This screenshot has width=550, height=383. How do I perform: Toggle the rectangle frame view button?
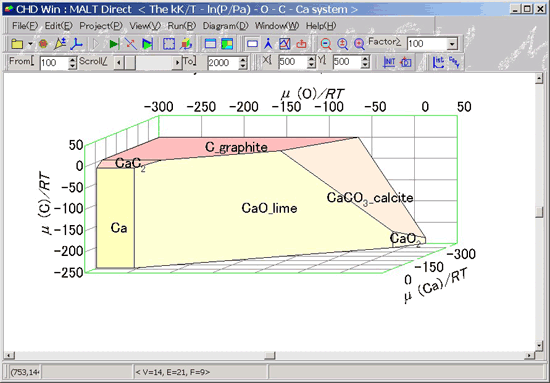point(252,44)
